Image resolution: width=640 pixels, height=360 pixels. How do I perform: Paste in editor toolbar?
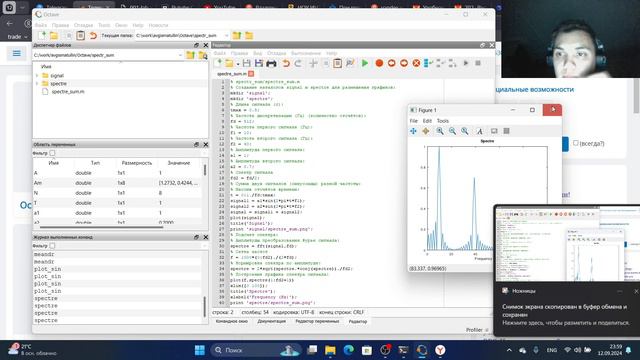click(x=337, y=63)
